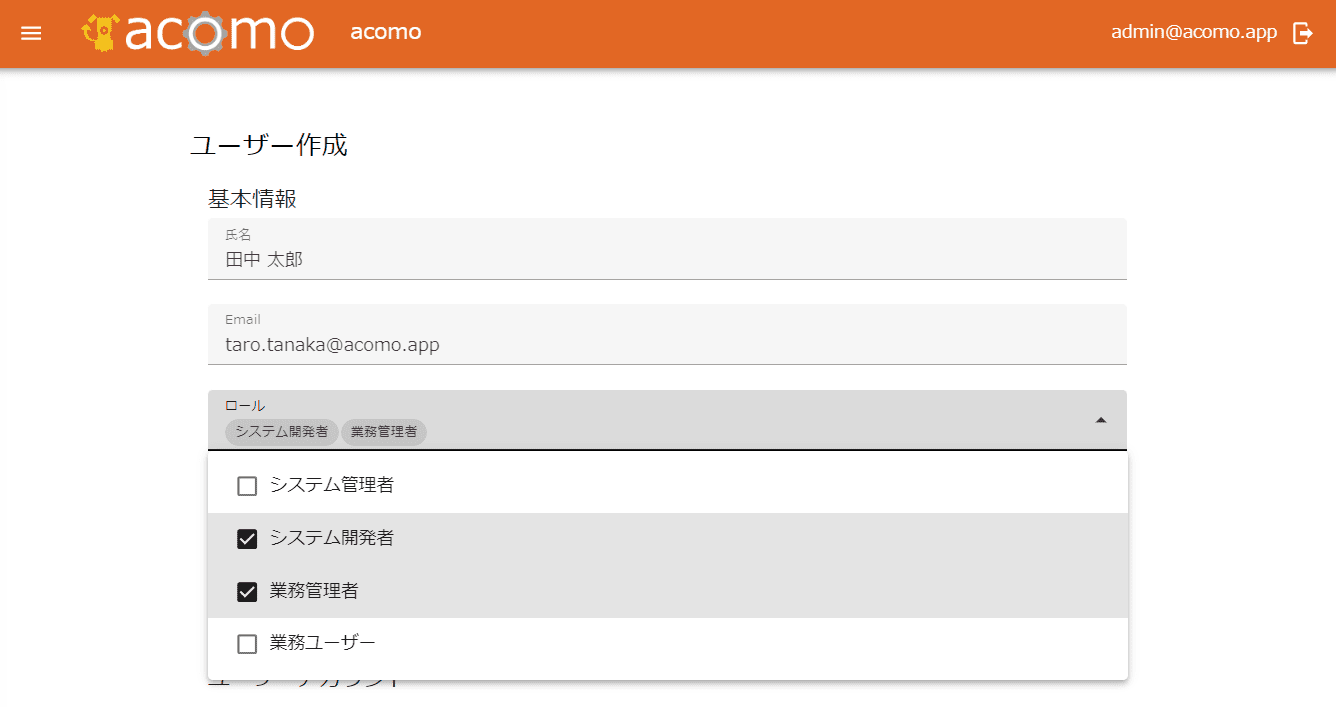The width and height of the screenshot is (1336, 707).
Task: Select the 業務ユーザー option label
Action: (323, 642)
